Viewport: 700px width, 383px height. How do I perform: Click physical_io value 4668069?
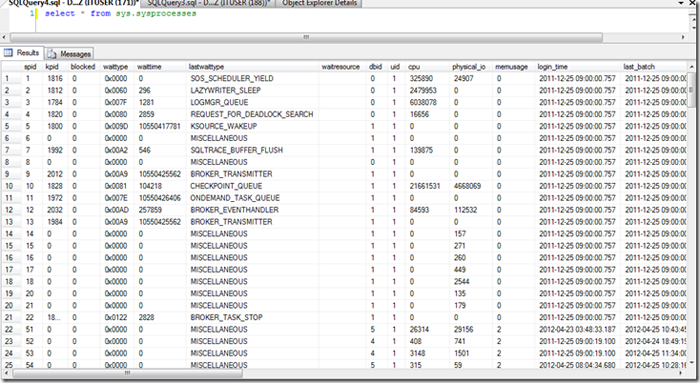point(471,186)
